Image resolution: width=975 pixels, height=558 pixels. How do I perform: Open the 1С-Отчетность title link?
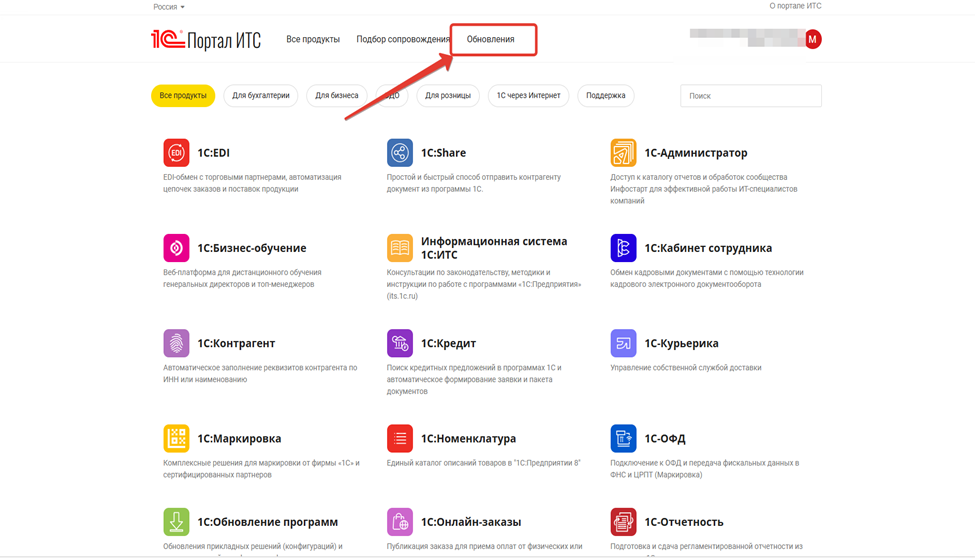click(684, 522)
